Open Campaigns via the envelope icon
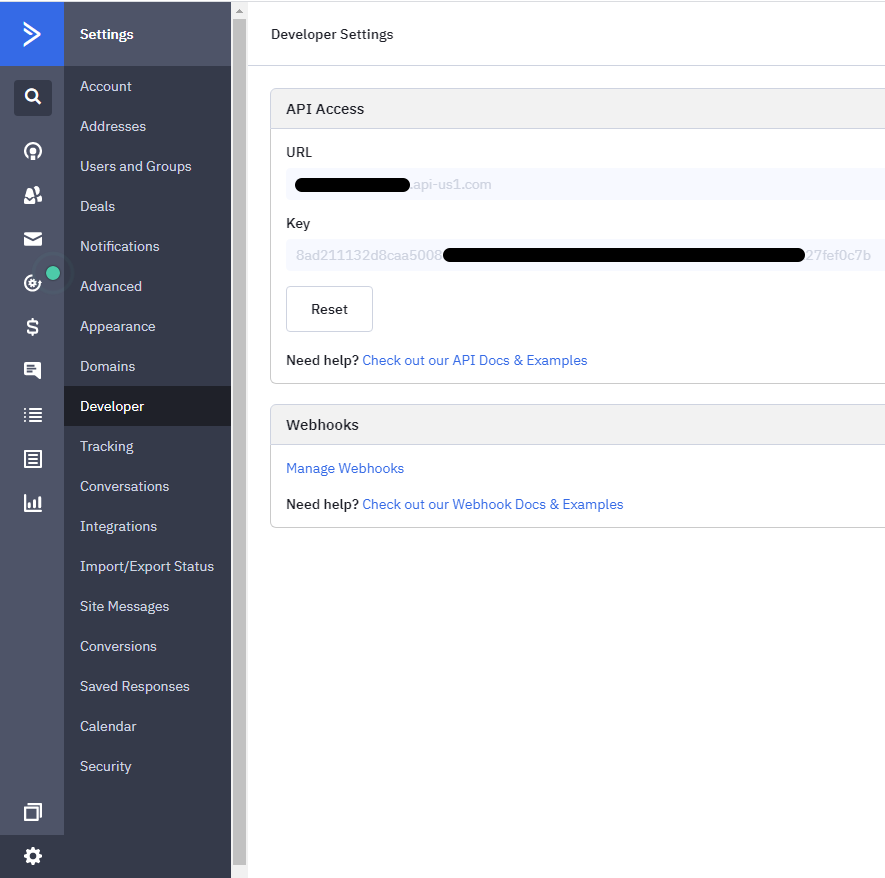This screenshot has width=885, height=878. 33,239
